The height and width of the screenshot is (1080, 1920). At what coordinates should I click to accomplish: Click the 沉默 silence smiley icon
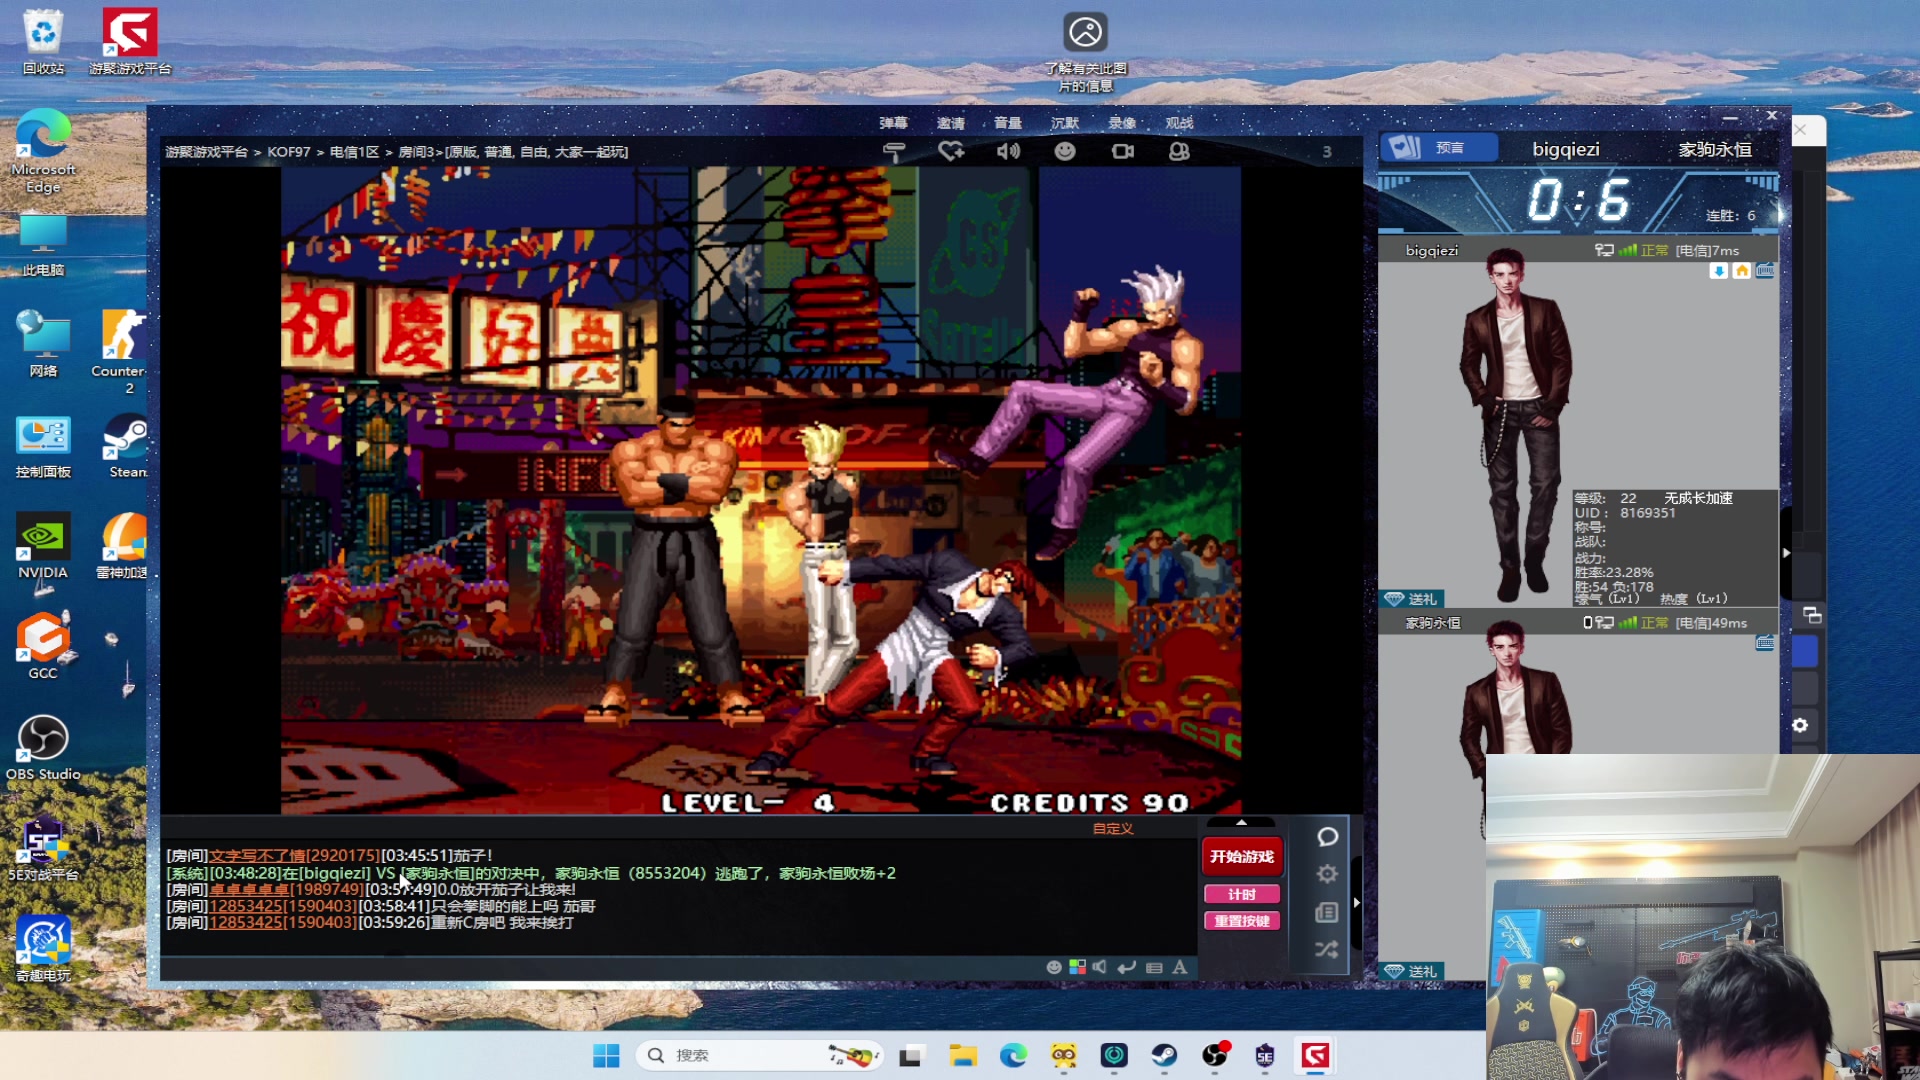[1065, 151]
